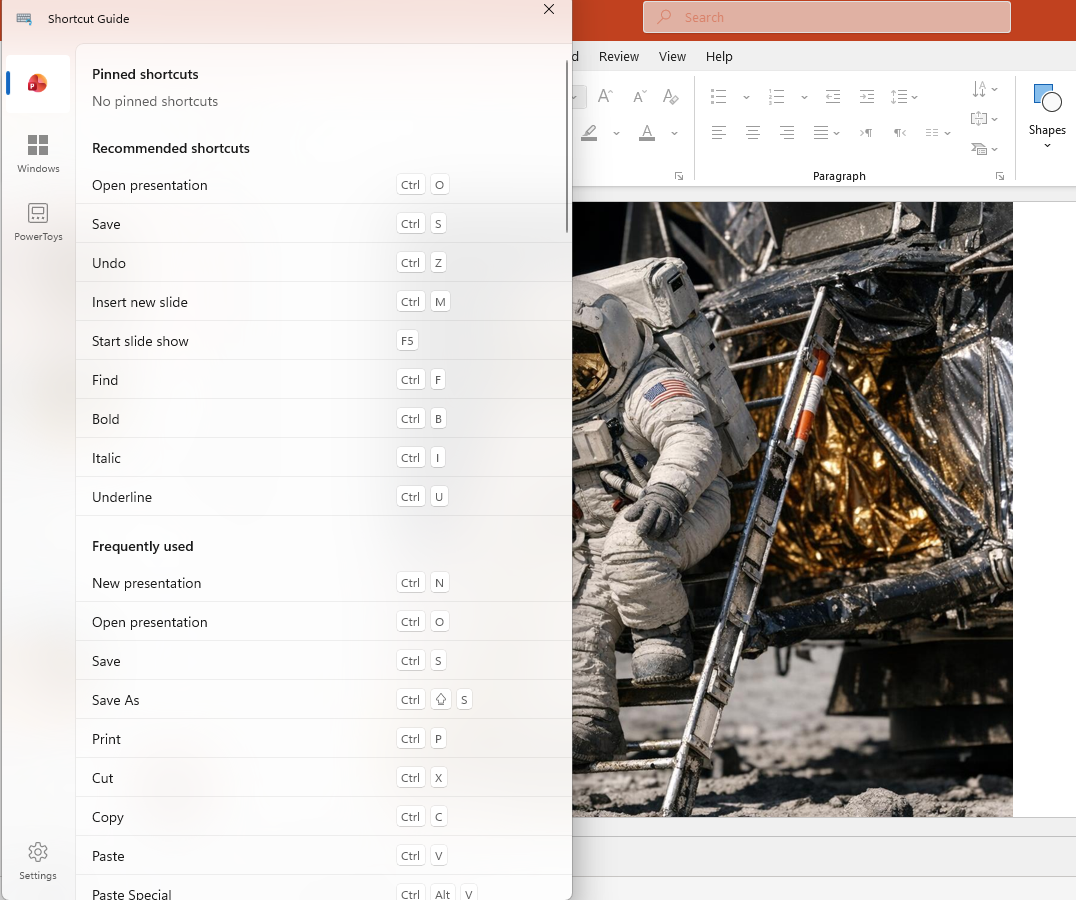Click the F5 key cap
1076x900 pixels.
(x=407, y=341)
